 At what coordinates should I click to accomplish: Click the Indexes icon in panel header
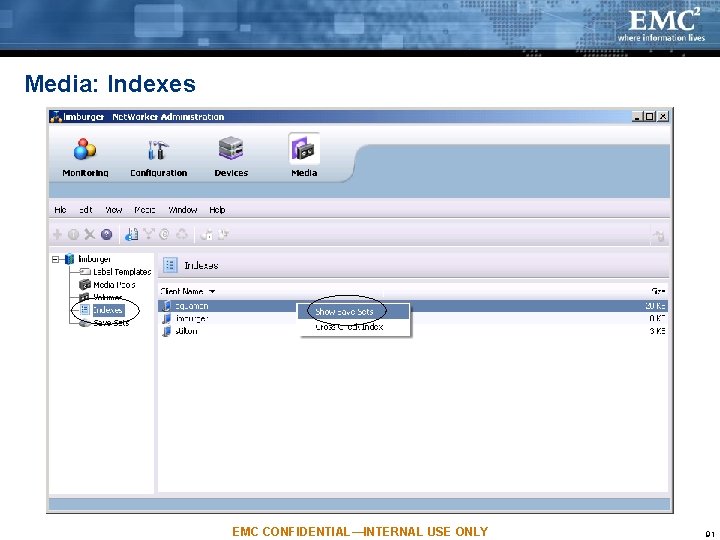pos(170,265)
